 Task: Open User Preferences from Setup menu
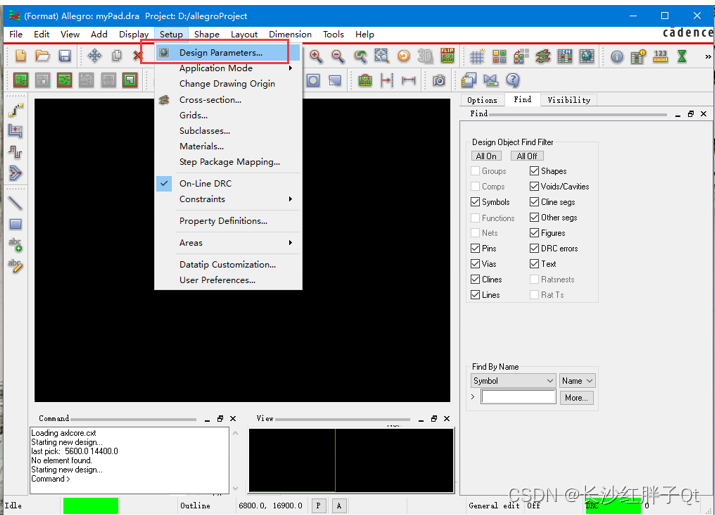click(x=228, y=280)
